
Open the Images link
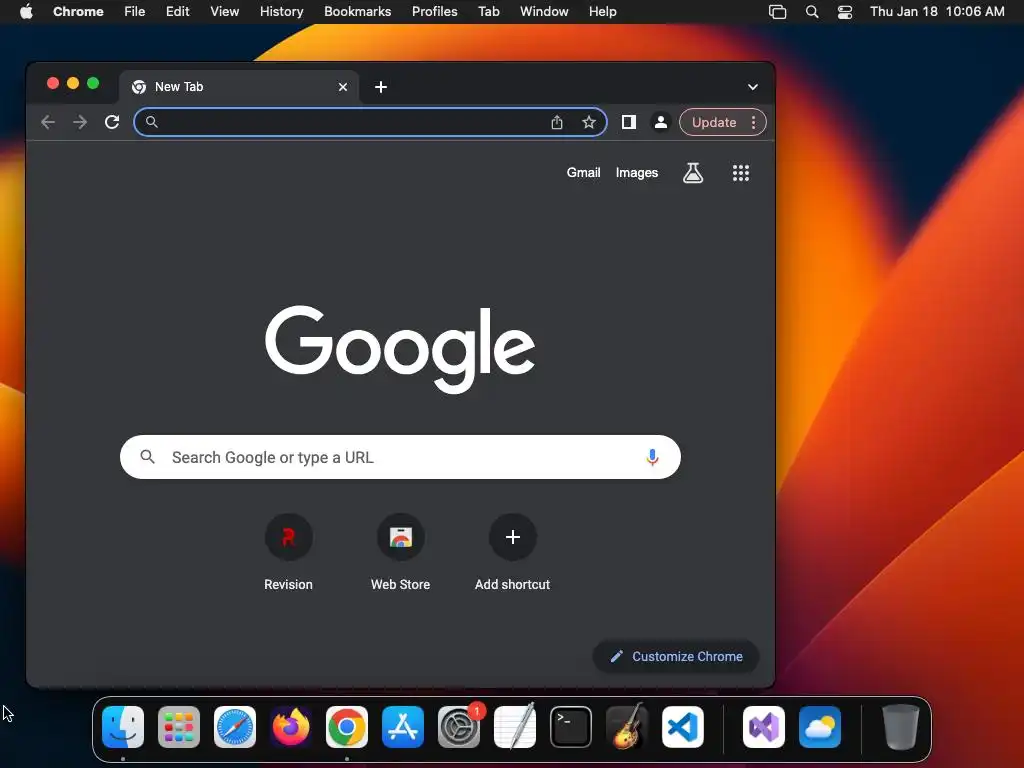point(637,172)
